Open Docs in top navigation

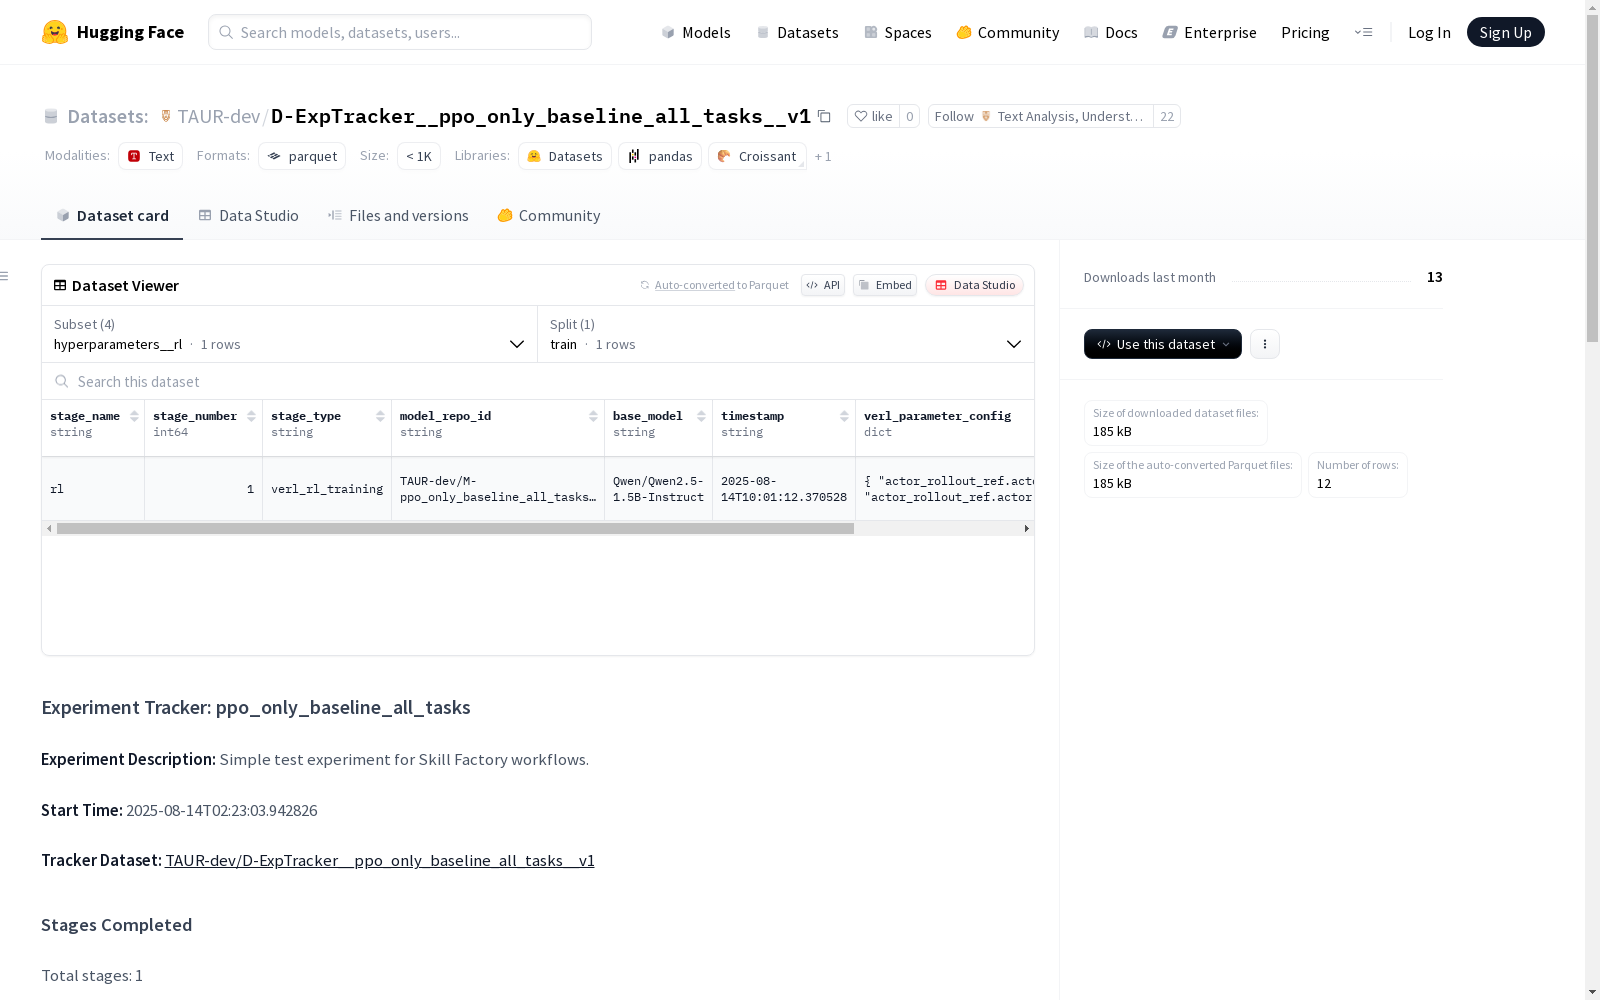1111,32
